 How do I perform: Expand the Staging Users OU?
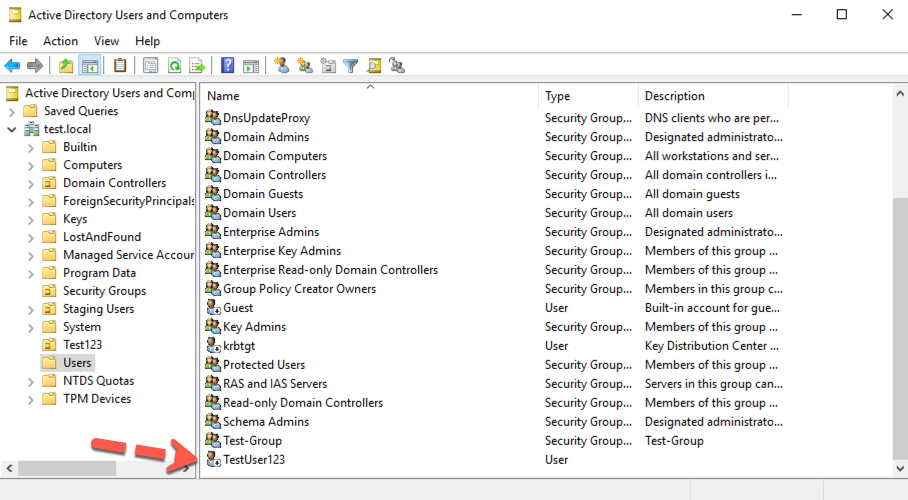31,309
